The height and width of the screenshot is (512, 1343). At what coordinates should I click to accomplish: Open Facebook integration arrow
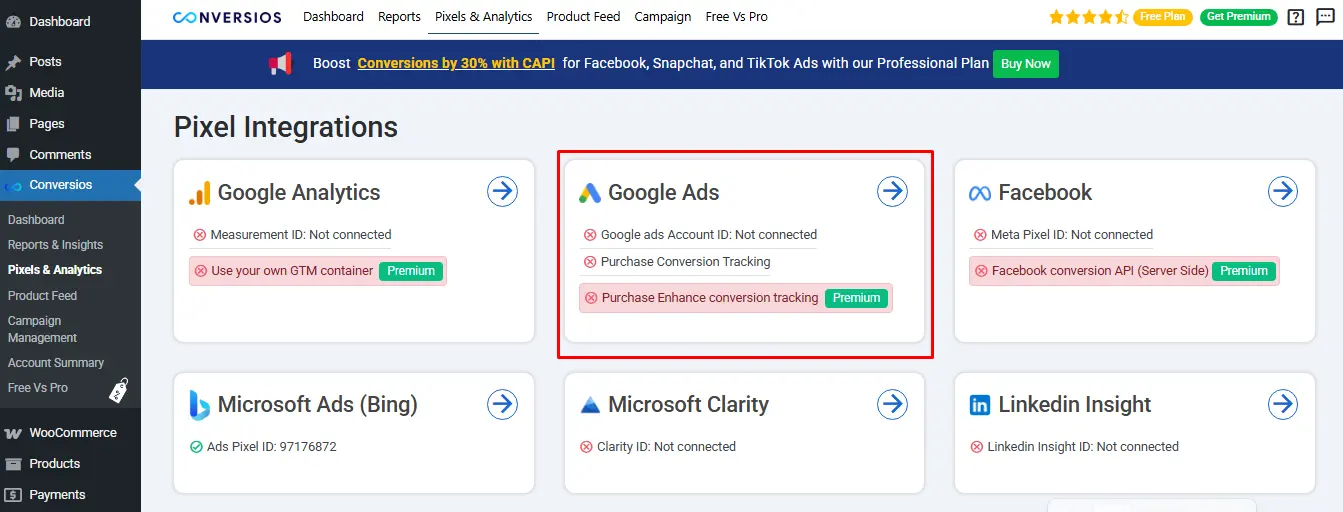click(1283, 191)
